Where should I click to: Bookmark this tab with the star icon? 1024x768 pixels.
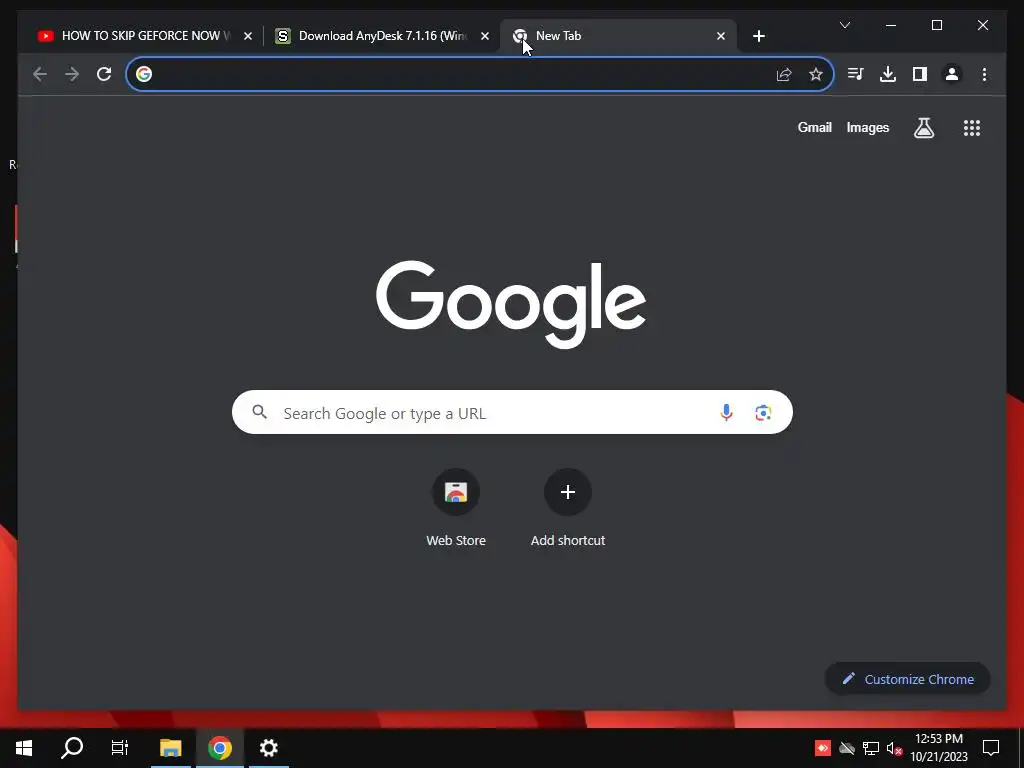click(x=816, y=74)
